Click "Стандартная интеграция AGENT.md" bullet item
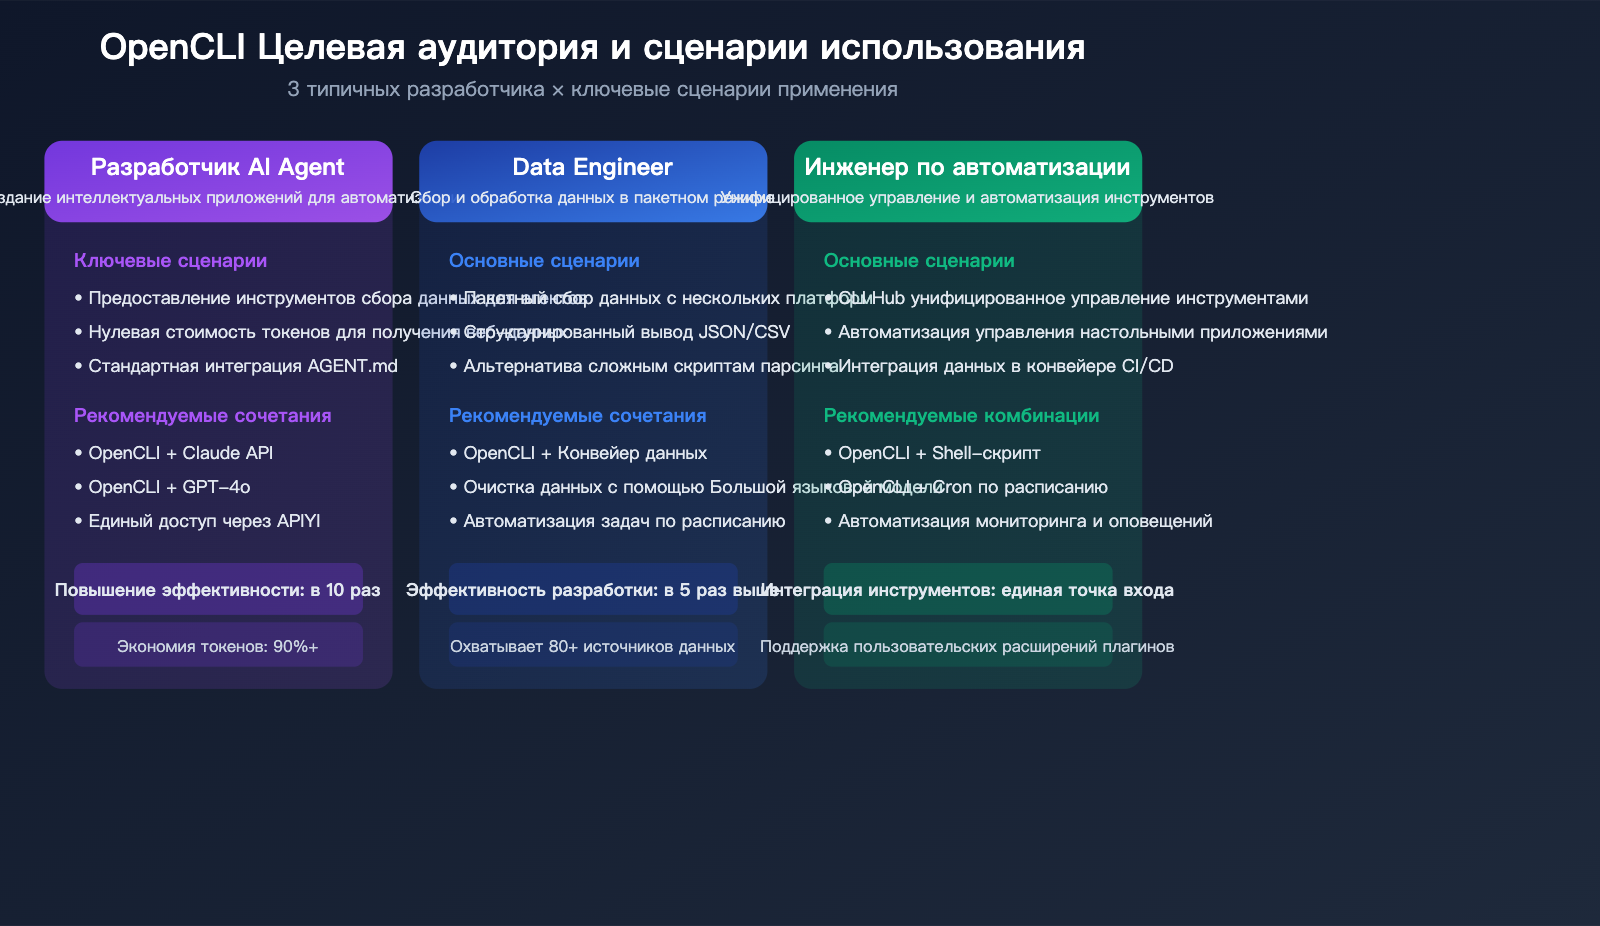The height and width of the screenshot is (926, 1600). pyautogui.click(x=236, y=366)
